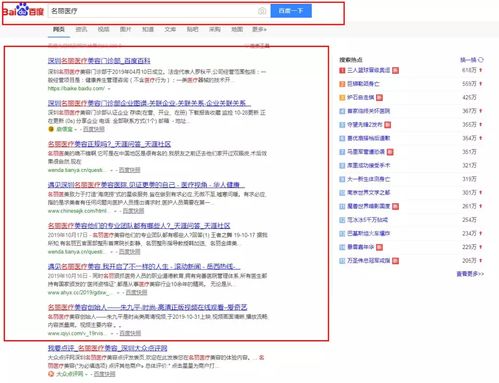This screenshot has height=383, width=499.
Task: Open 百度快照 beside www.iqiyi.com URL
Action: click(x=130, y=333)
